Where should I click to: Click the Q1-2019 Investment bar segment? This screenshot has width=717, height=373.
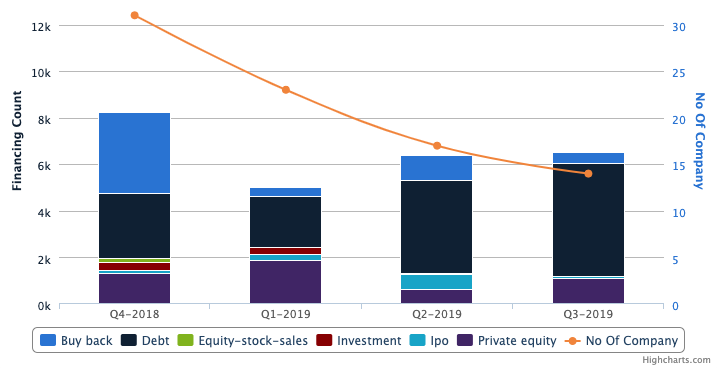[x=285, y=251]
